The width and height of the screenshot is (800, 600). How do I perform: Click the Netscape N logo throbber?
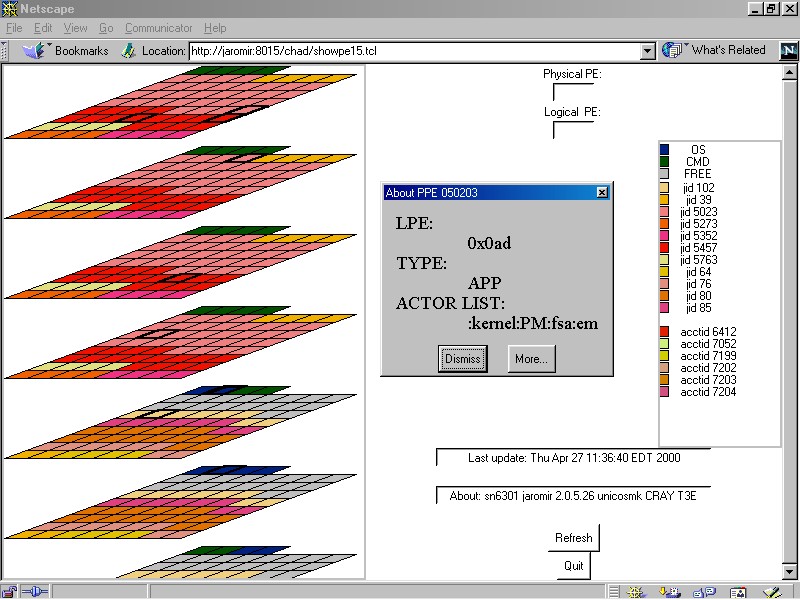coord(789,50)
